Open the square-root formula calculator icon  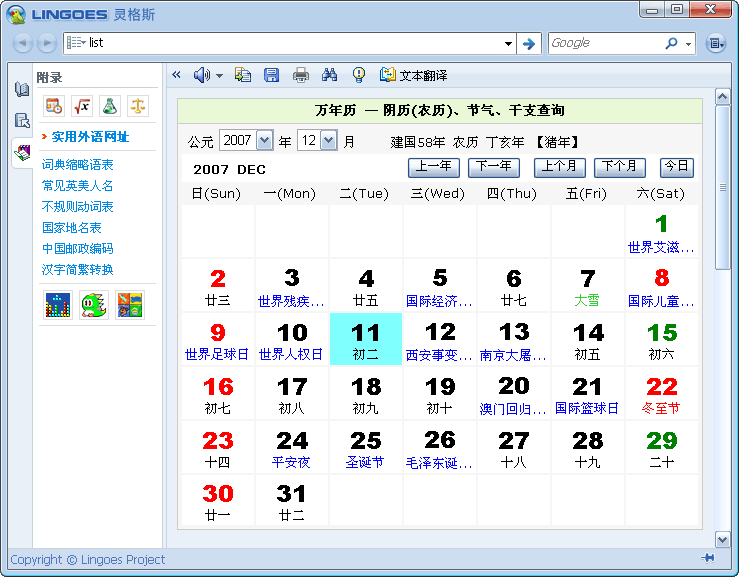tap(82, 106)
